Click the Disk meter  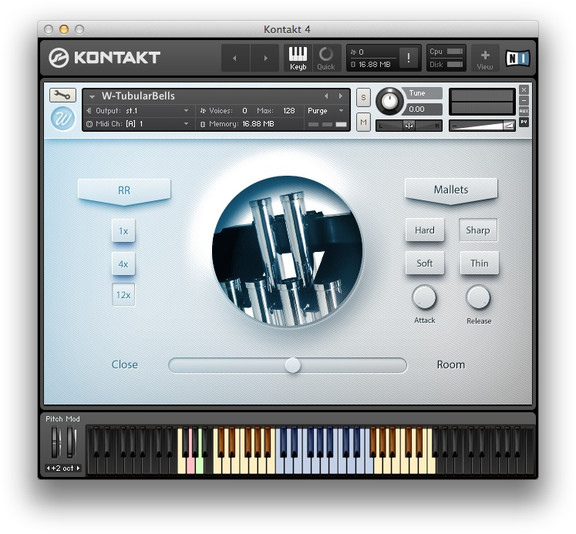pyautogui.click(x=455, y=64)
